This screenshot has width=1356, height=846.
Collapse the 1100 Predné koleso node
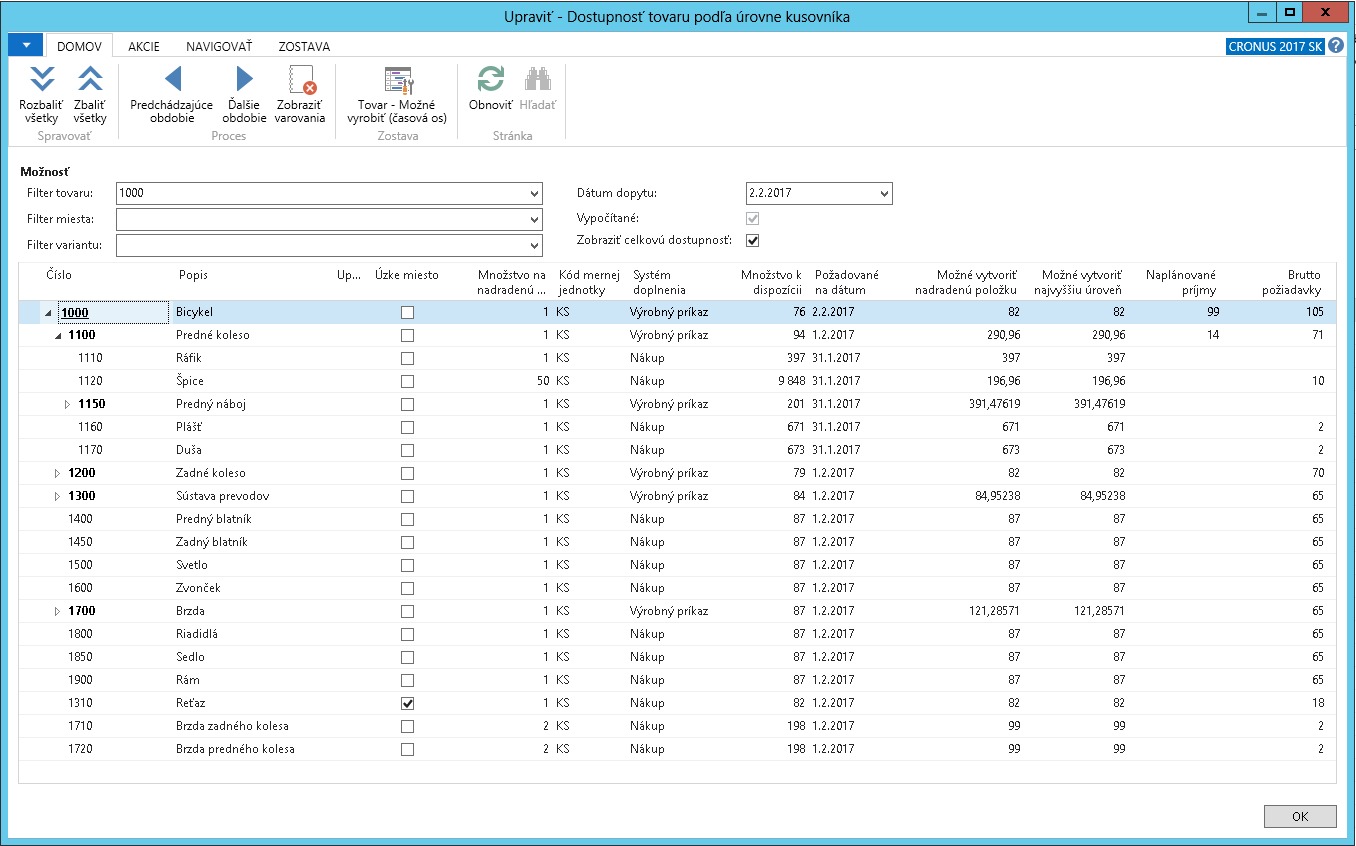pos(57,336)
